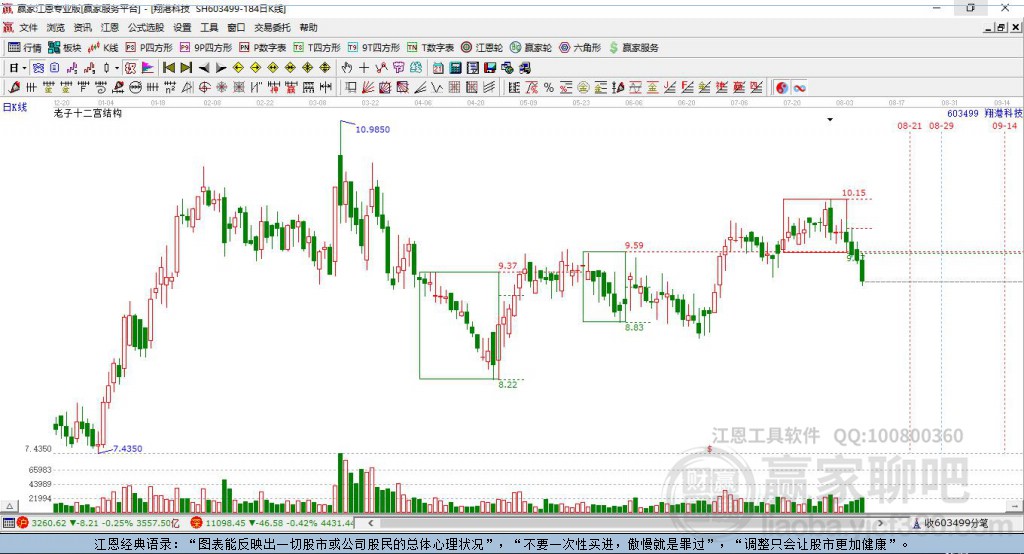Open the calendar date icon

438,68
